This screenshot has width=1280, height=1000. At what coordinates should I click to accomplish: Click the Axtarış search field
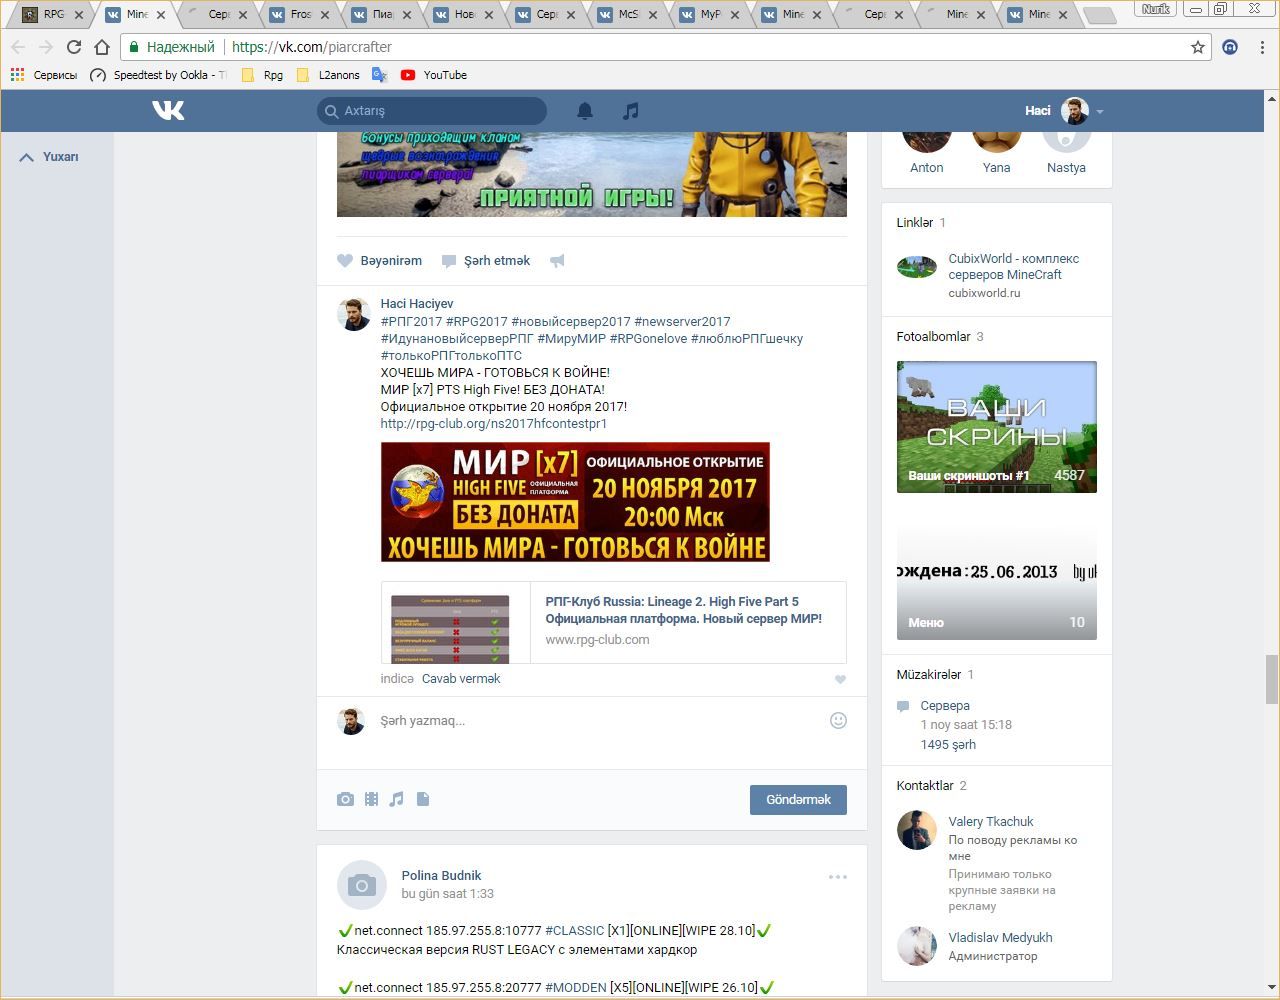(x=432, y=111)
